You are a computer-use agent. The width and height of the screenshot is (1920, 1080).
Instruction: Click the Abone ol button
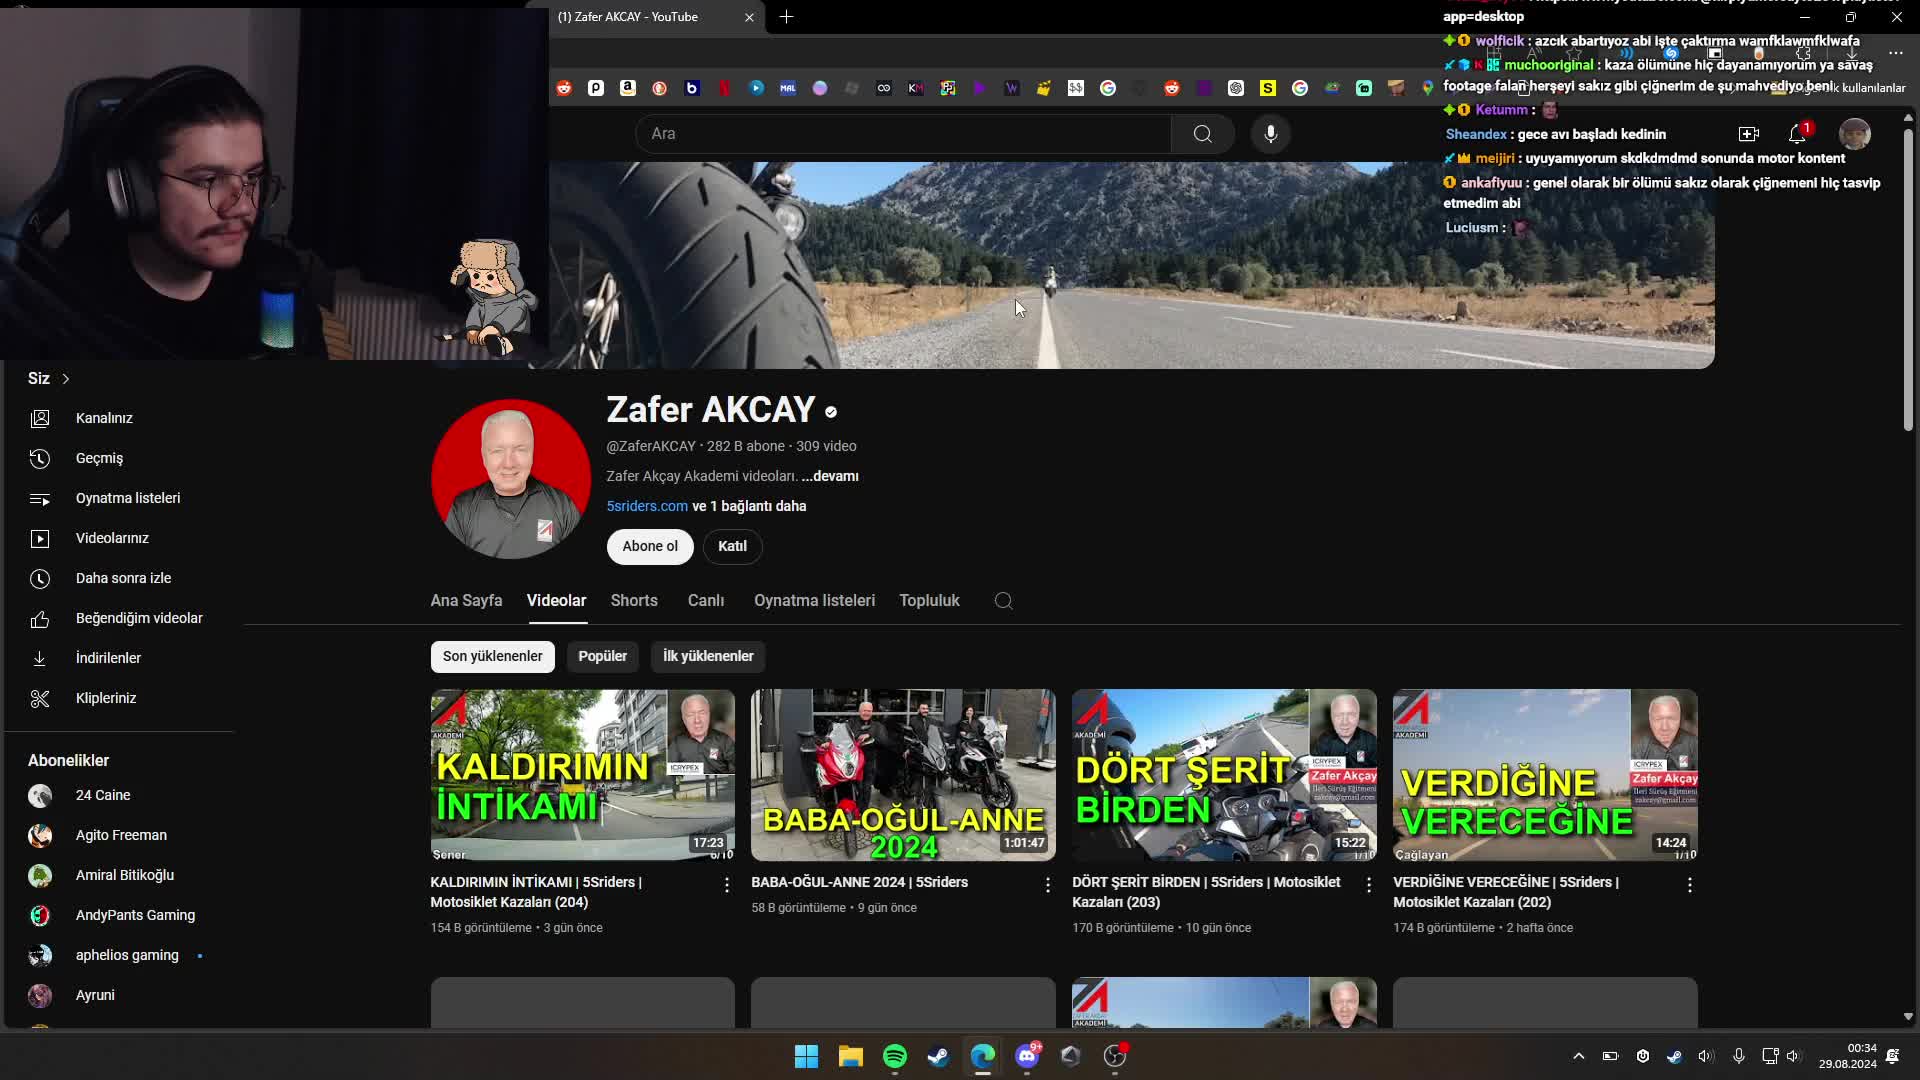pyautogui.click(x=650, y=546)
